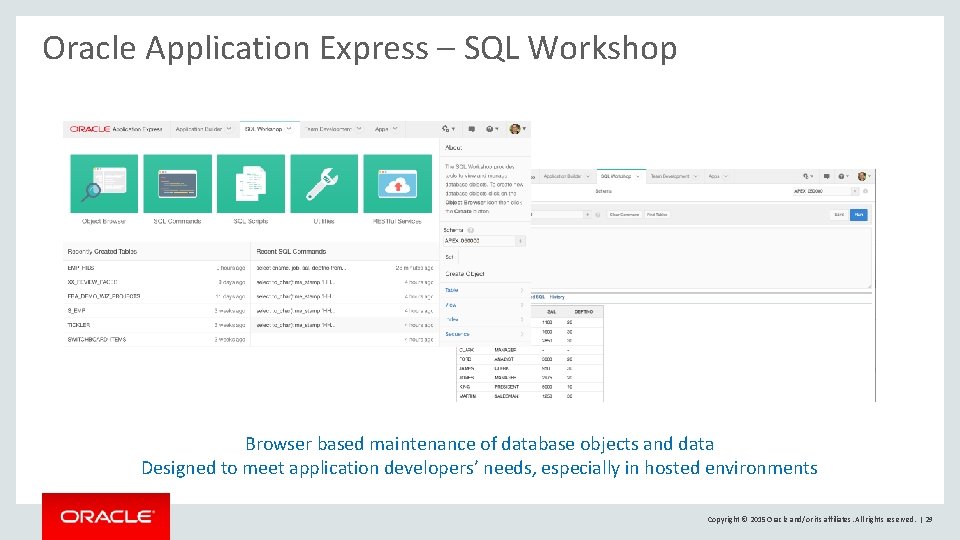Click inside the SQL command editor area
960x540 pixels.
tap(700, 256)
